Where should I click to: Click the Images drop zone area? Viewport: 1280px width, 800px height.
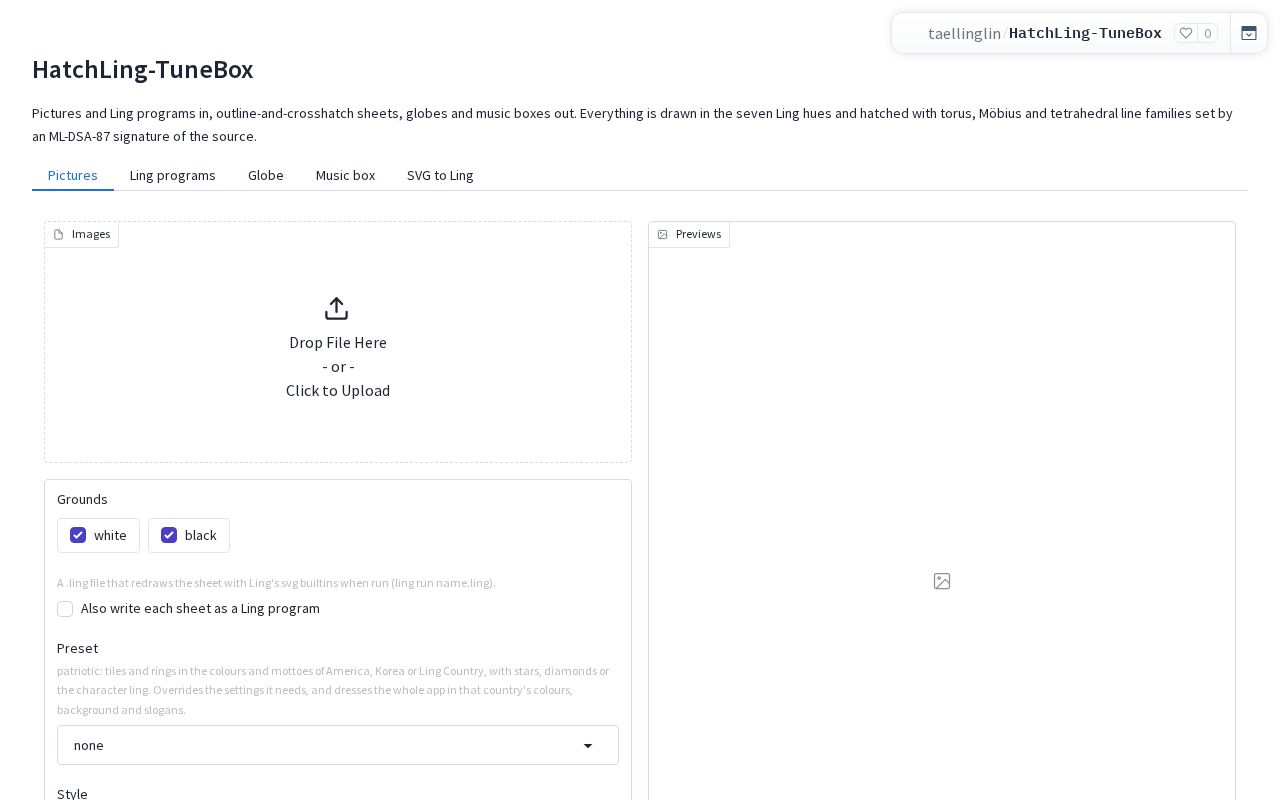338,342
